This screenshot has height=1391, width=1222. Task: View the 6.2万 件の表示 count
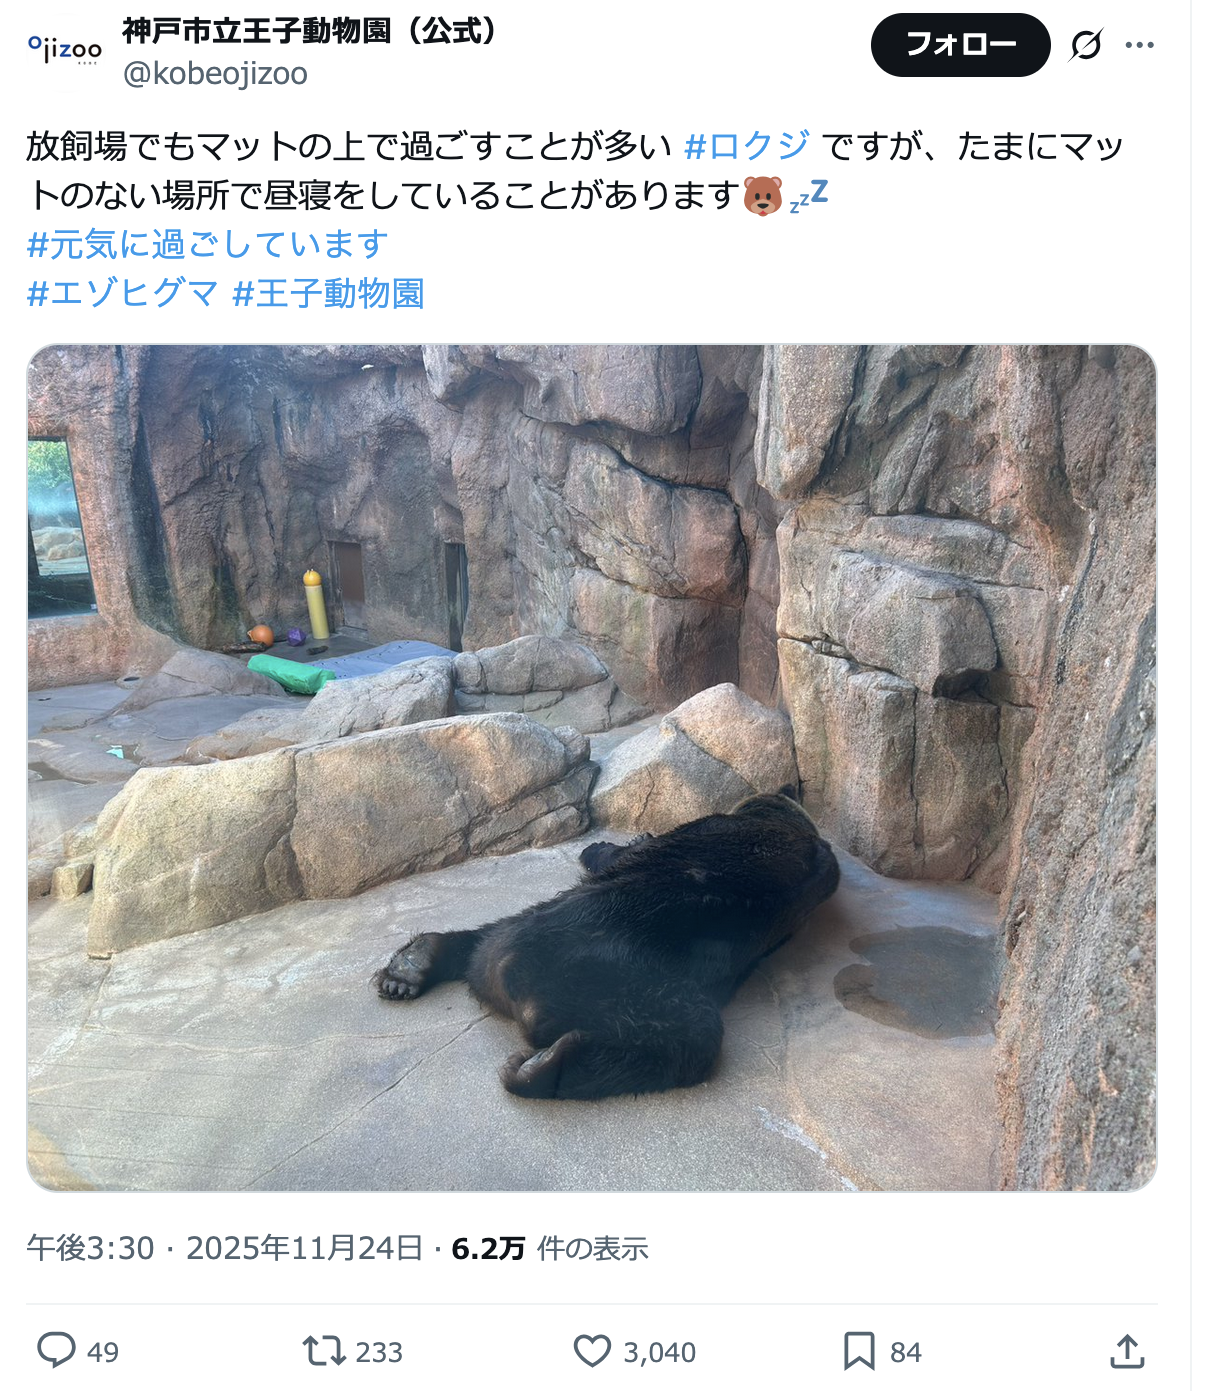click(x=550, y=1248)
